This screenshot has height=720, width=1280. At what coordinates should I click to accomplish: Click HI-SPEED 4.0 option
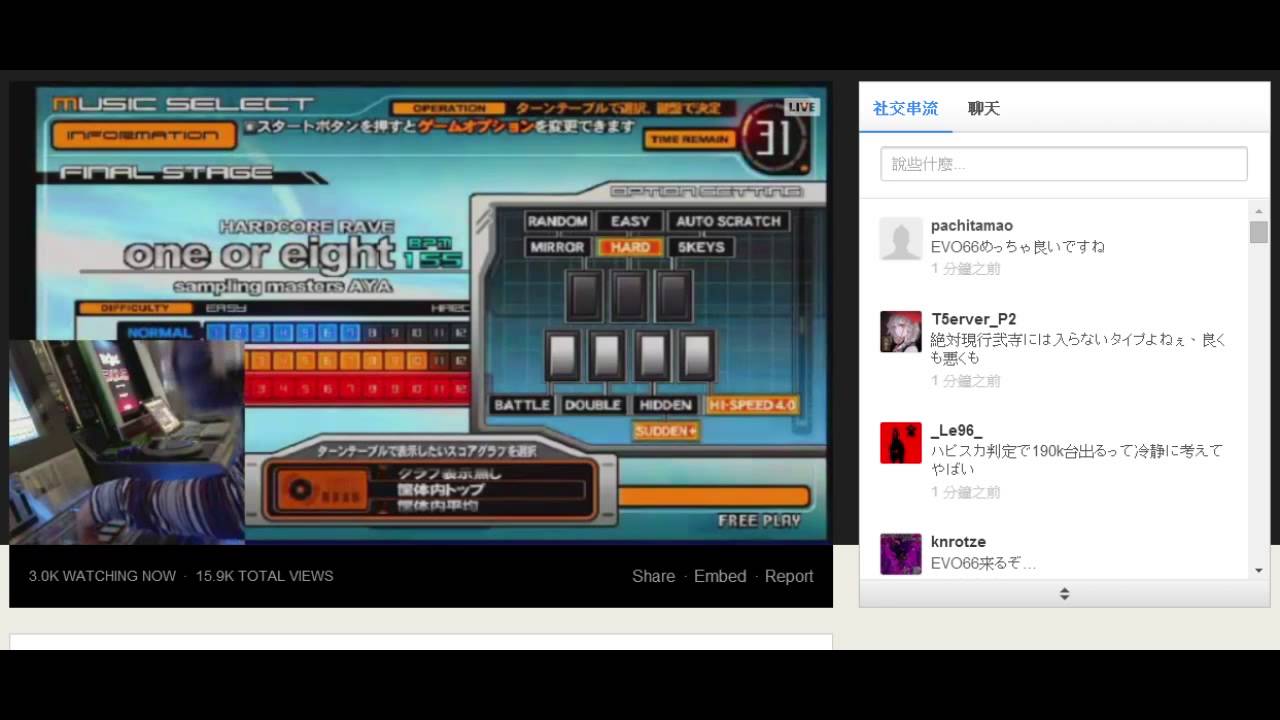tap(752, 405)
